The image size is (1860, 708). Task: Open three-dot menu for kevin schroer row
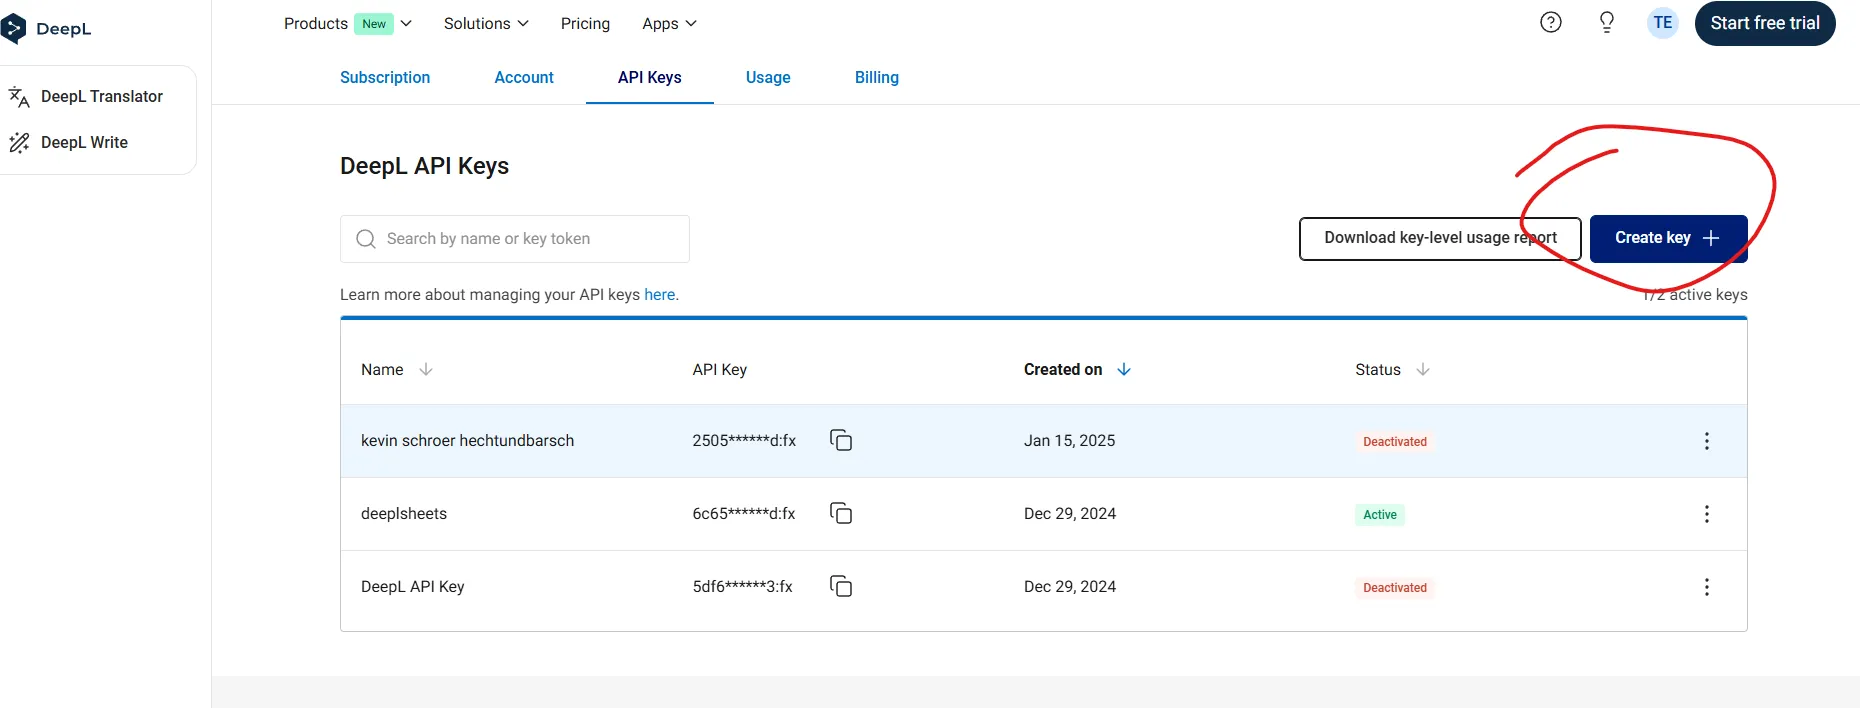point(1706,441)
